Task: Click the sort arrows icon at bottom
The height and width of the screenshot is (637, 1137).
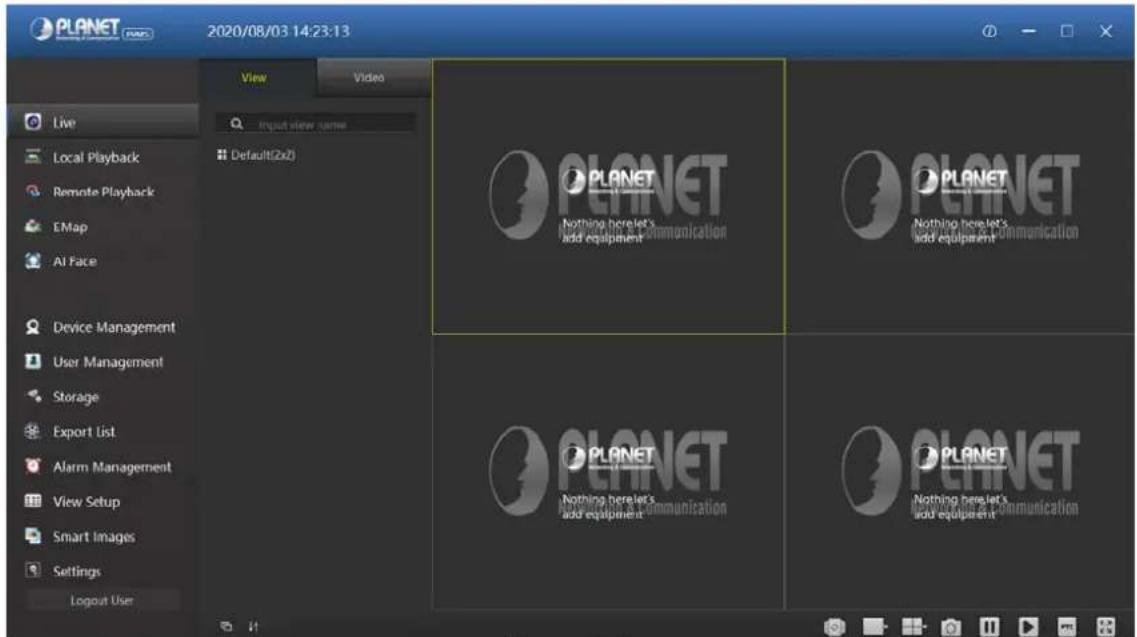Action: pyautogui.click(x=253, y=626)
